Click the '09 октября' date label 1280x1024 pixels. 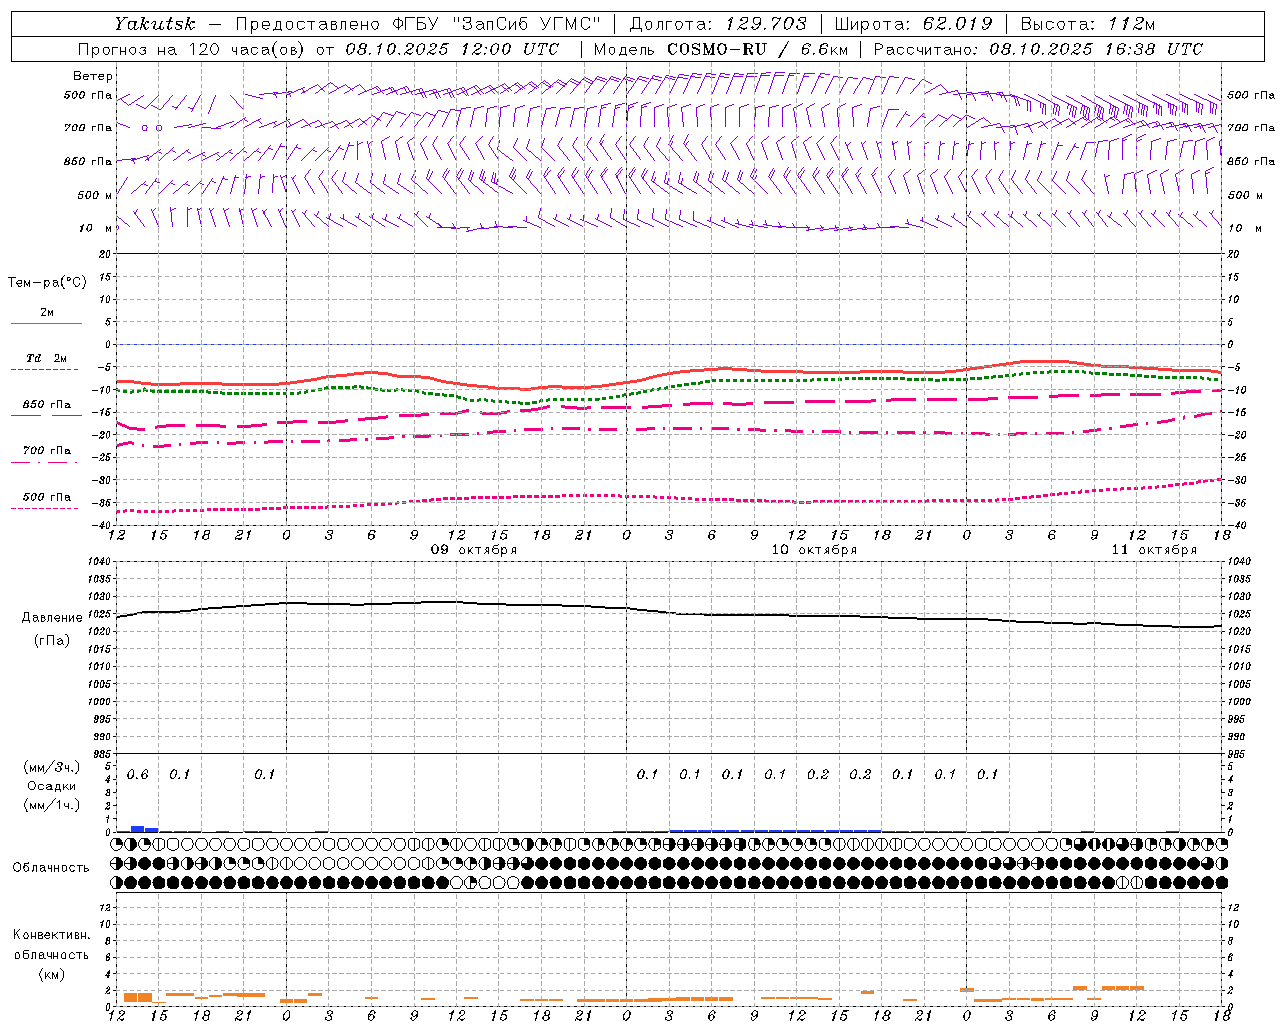tap(474, 550)
